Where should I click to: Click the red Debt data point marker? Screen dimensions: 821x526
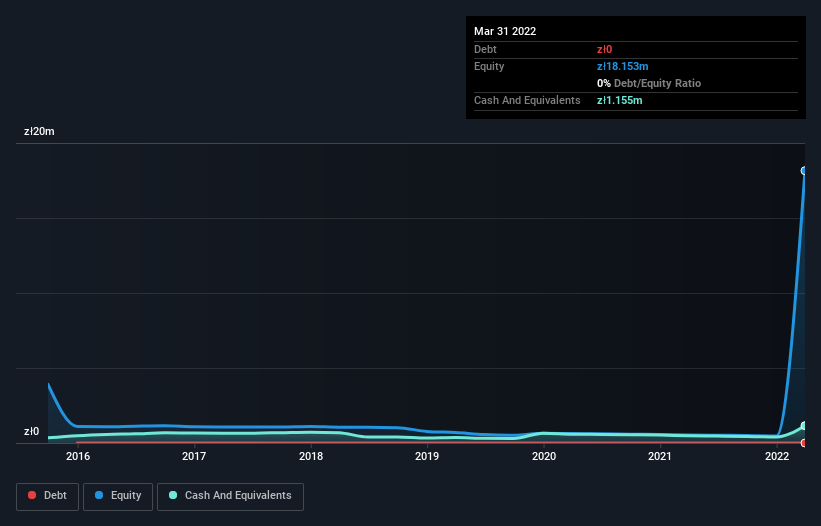804,443
